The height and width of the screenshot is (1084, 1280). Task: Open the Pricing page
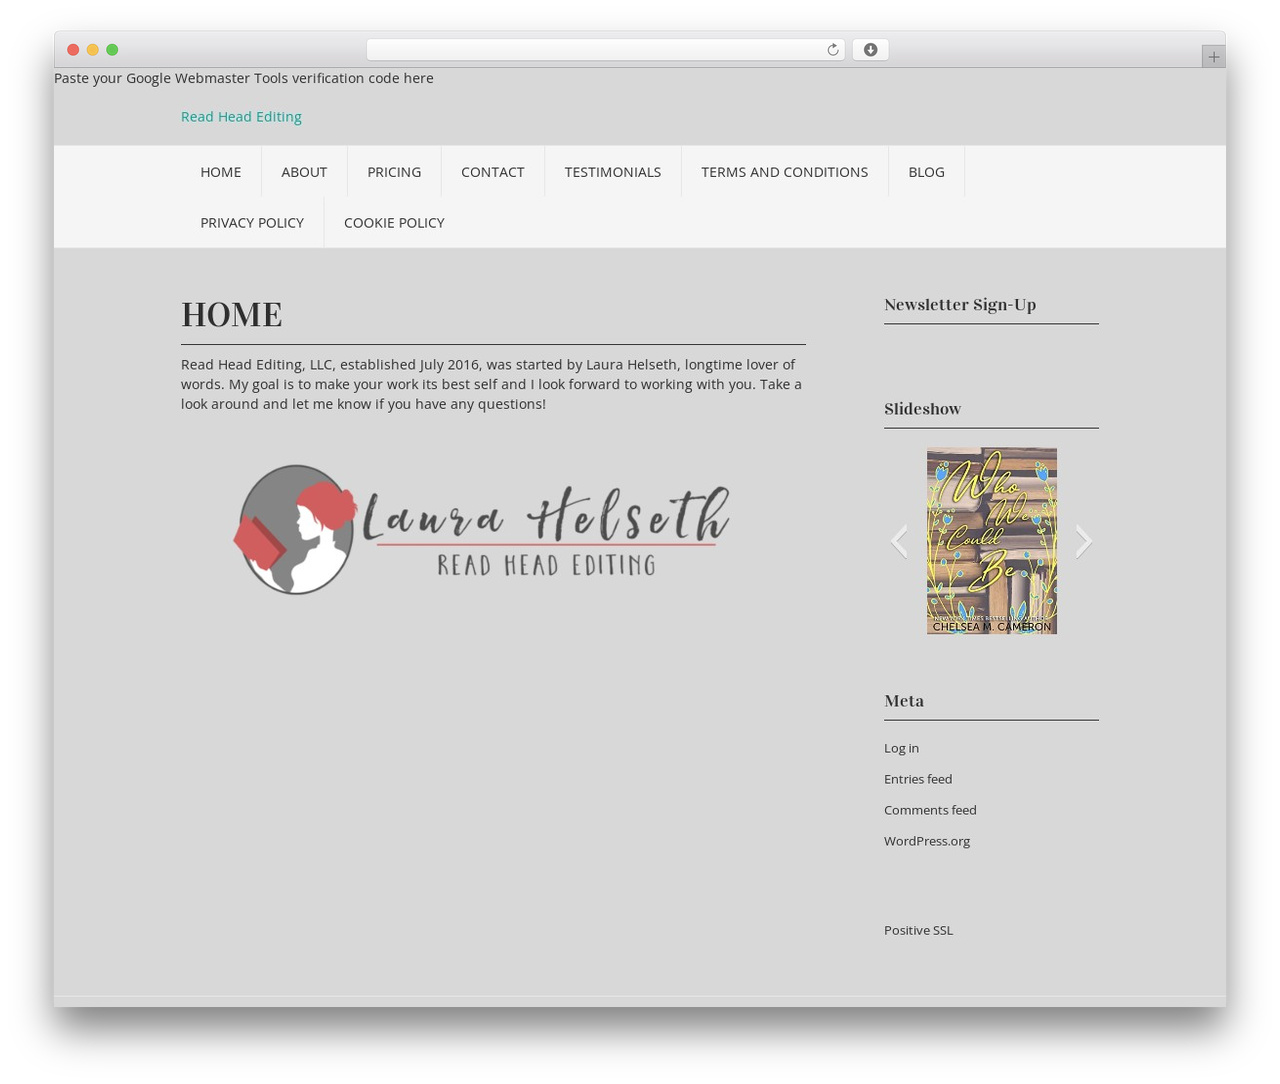click(394, 172)
